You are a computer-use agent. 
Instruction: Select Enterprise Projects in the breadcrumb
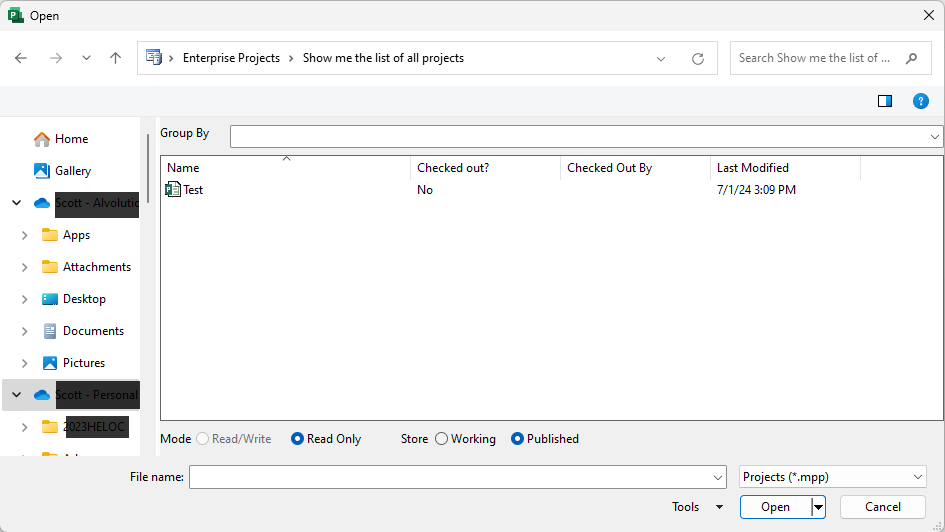click(231, 58)
